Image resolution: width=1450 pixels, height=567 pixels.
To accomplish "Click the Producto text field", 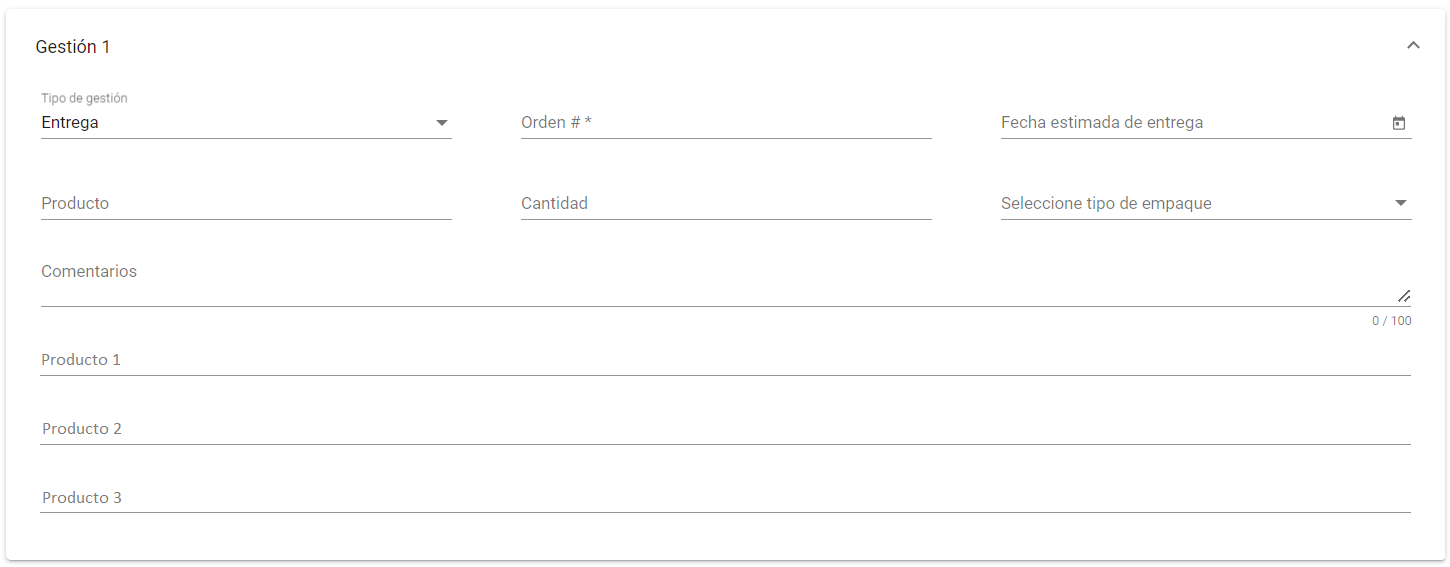I will [246, 204].
